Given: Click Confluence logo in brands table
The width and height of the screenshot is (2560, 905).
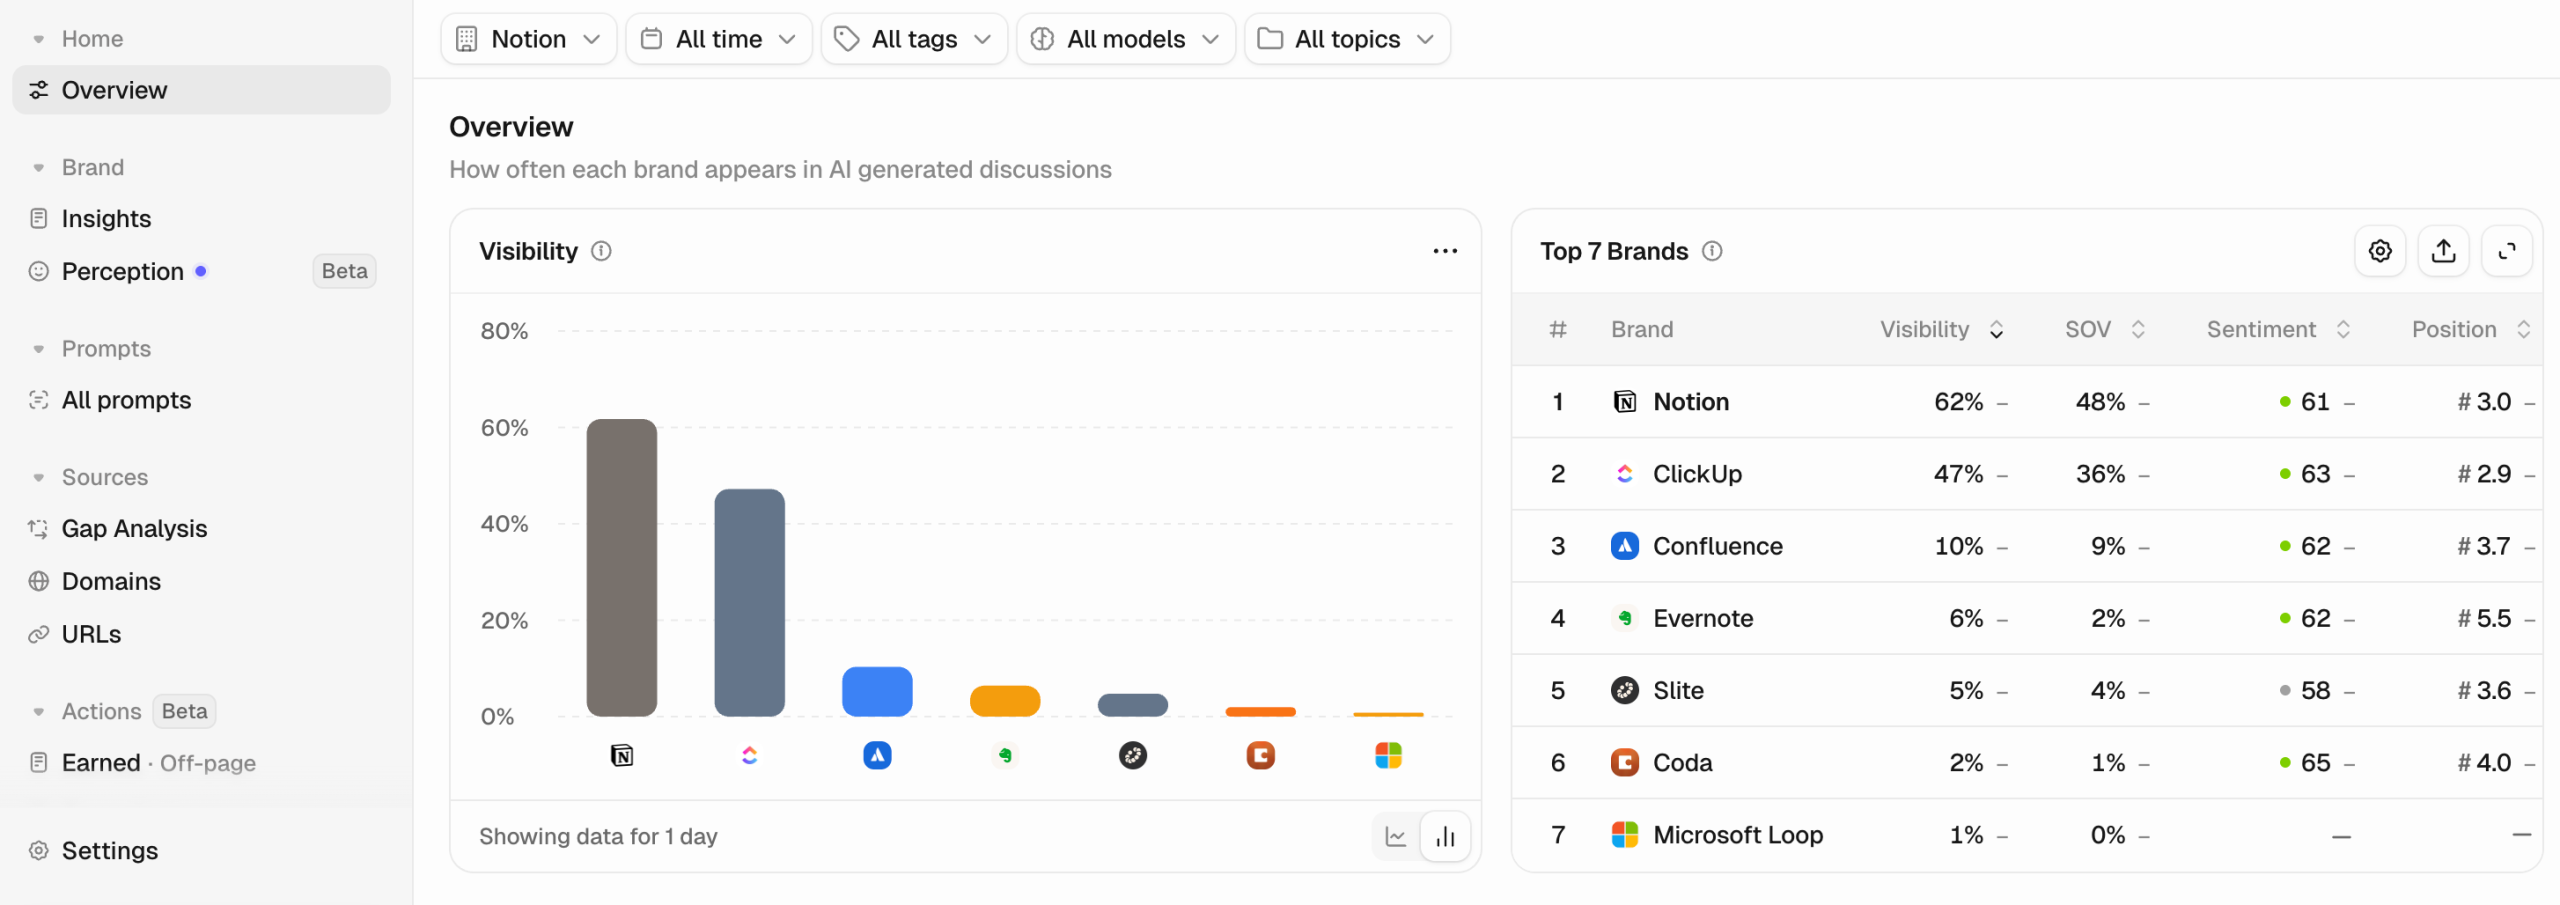Looking at the screenshot, I should pyautogui.click(x=1625, y=546).
